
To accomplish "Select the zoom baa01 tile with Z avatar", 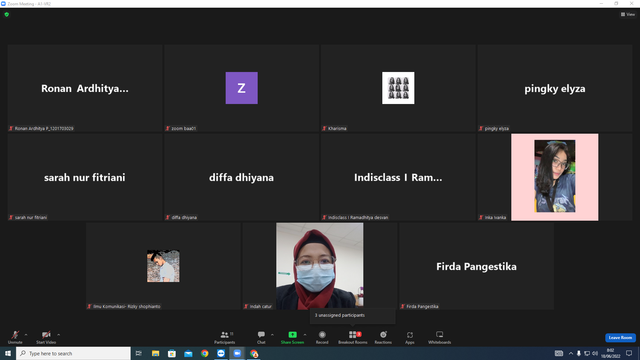I will coord(242,88).
